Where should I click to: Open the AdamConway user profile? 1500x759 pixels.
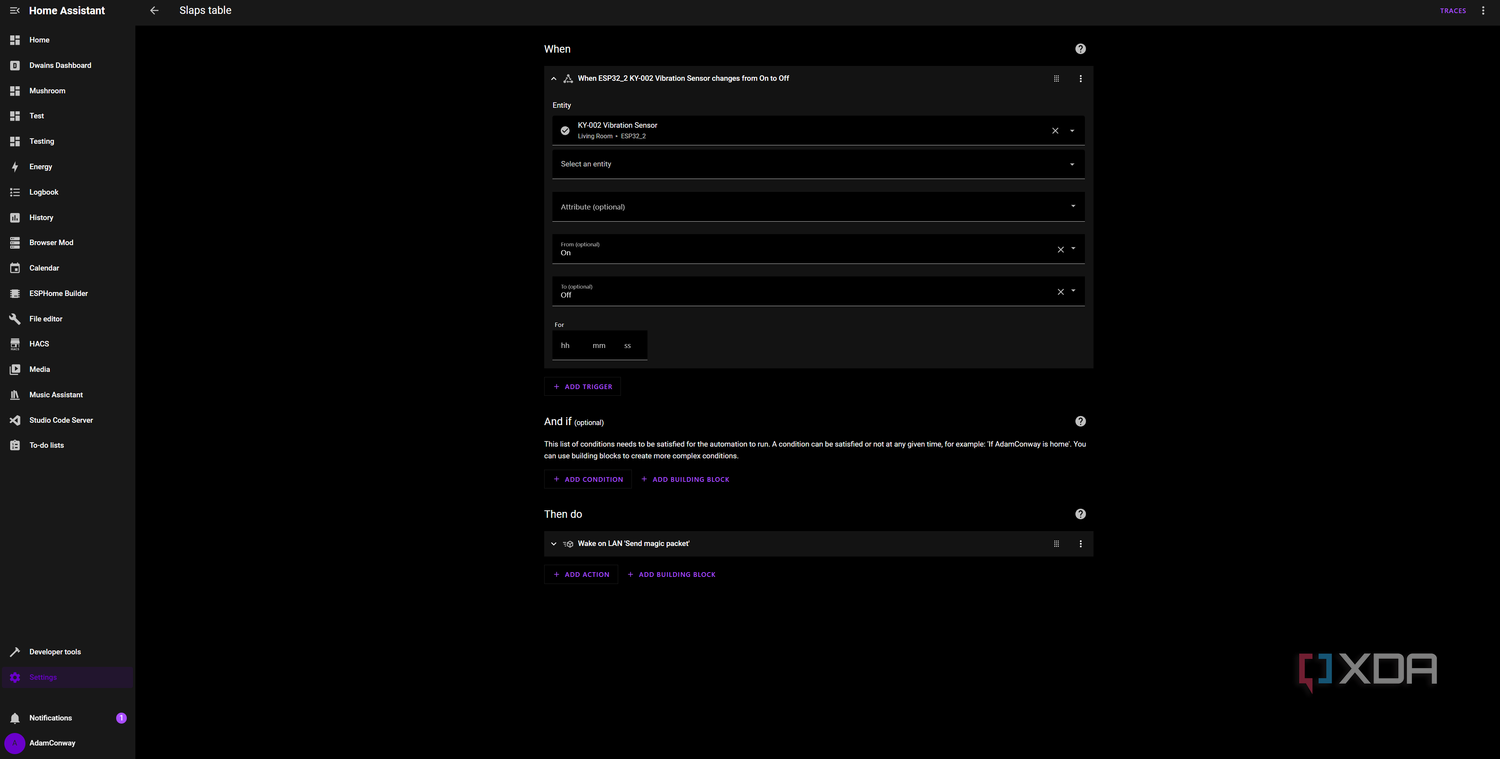(x=67, y=743)
